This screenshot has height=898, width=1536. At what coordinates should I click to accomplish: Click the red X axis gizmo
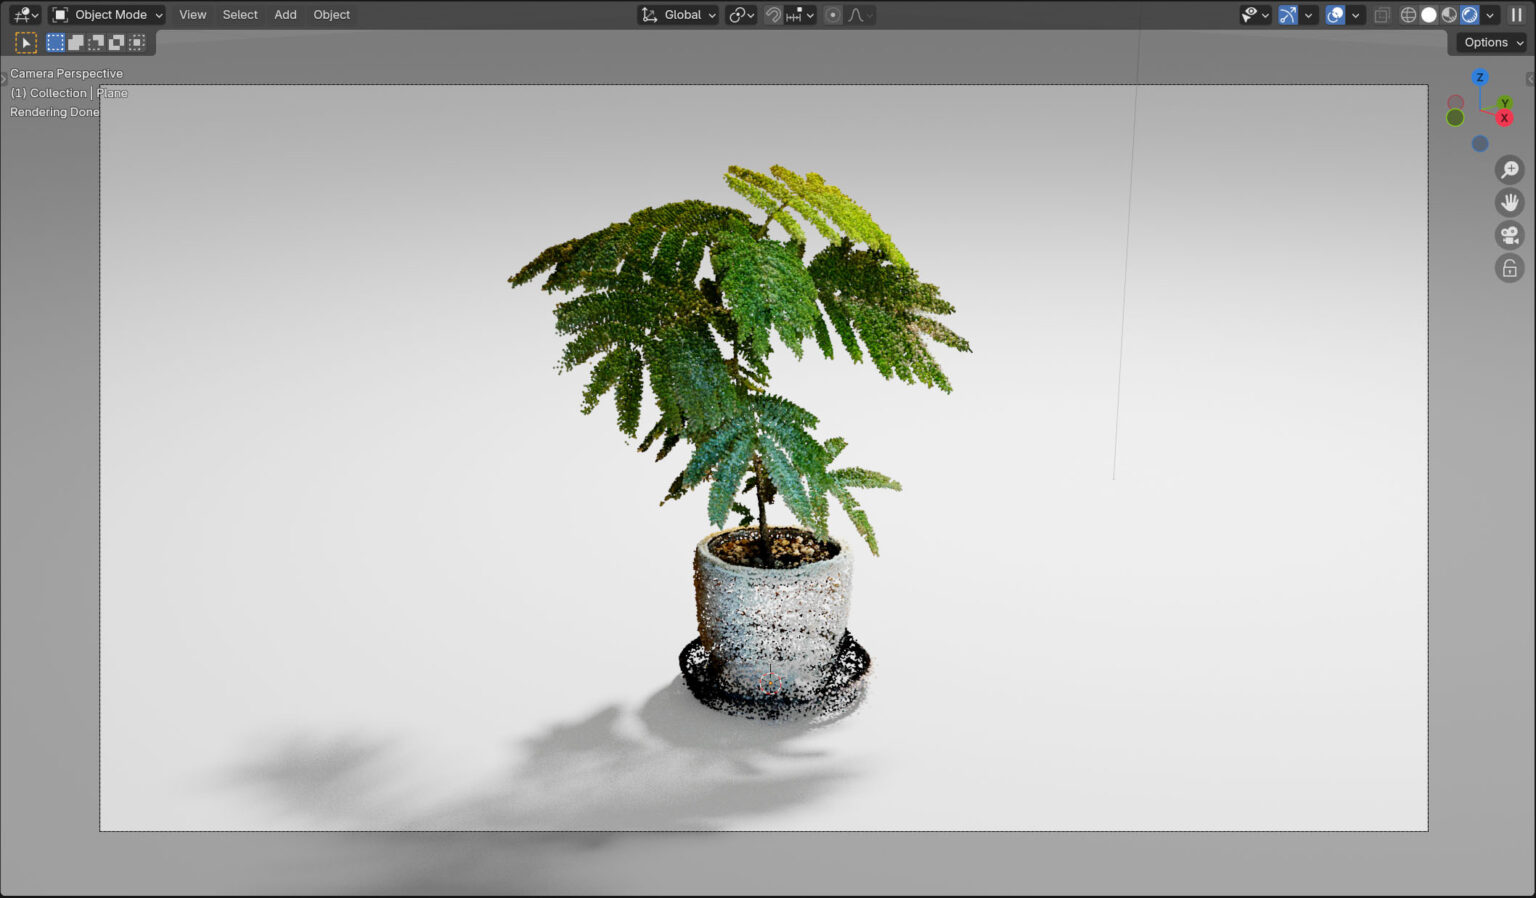coord(1504,118)
